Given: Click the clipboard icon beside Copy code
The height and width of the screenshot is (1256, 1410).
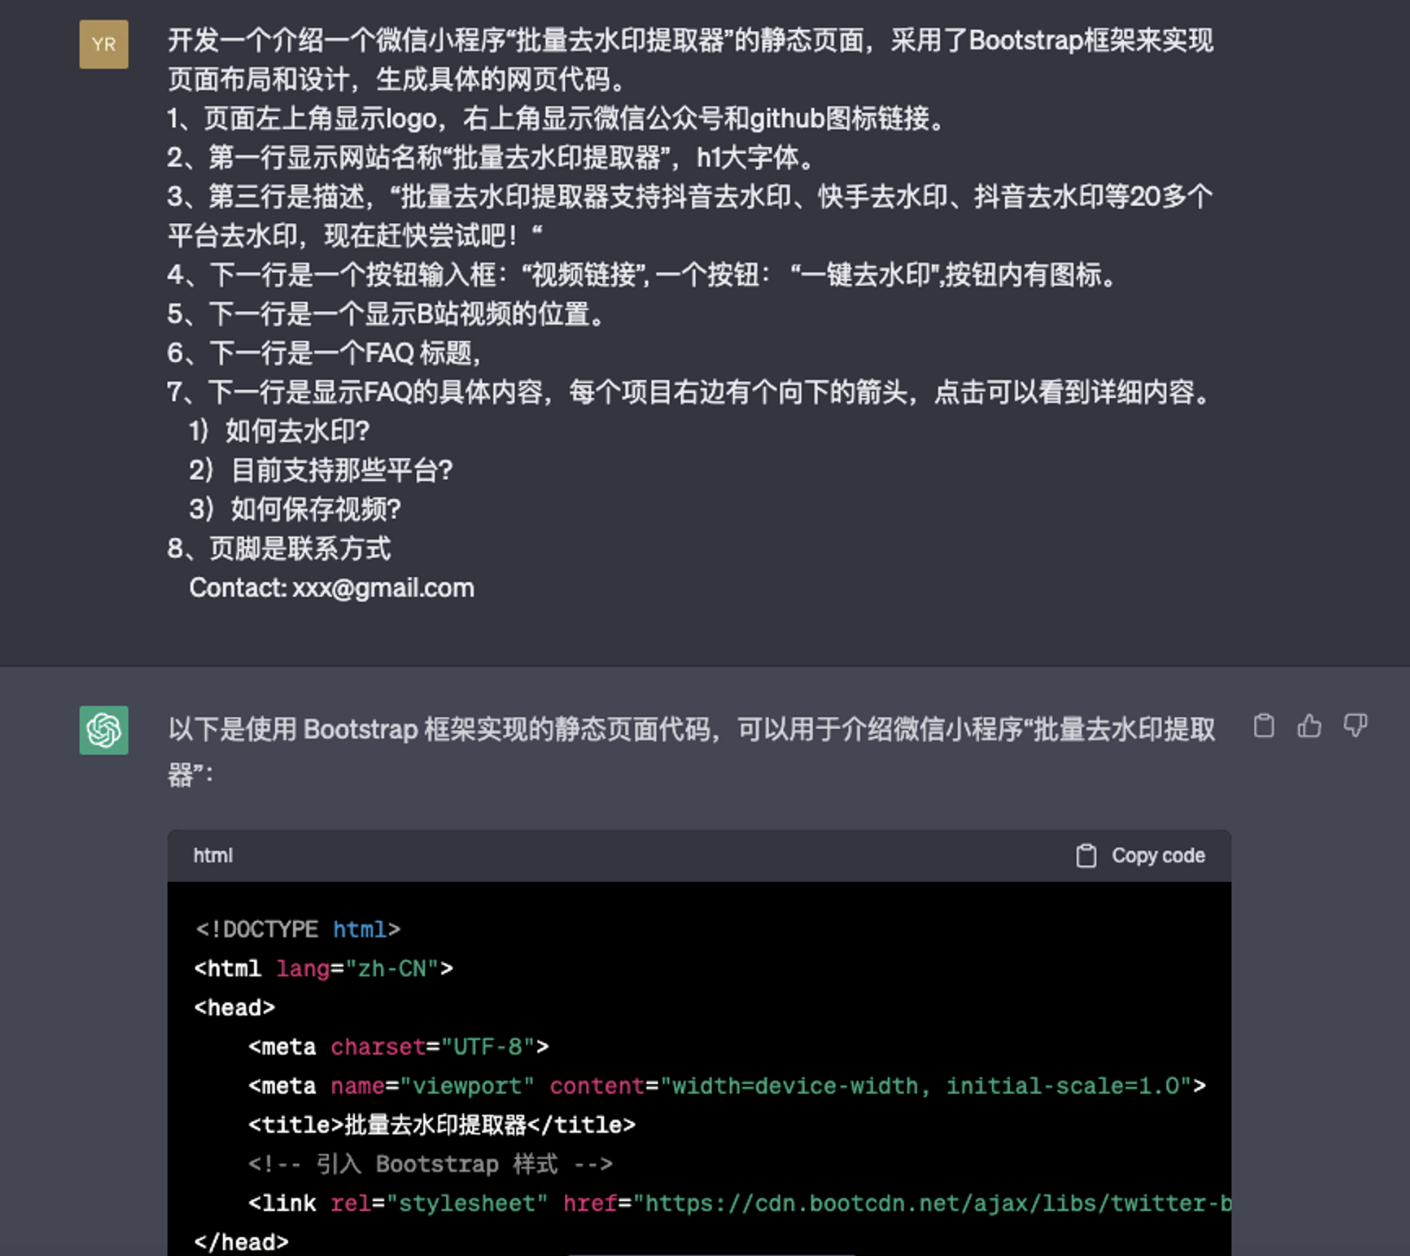Looking at the screenshot, I should click(1086, 856).
